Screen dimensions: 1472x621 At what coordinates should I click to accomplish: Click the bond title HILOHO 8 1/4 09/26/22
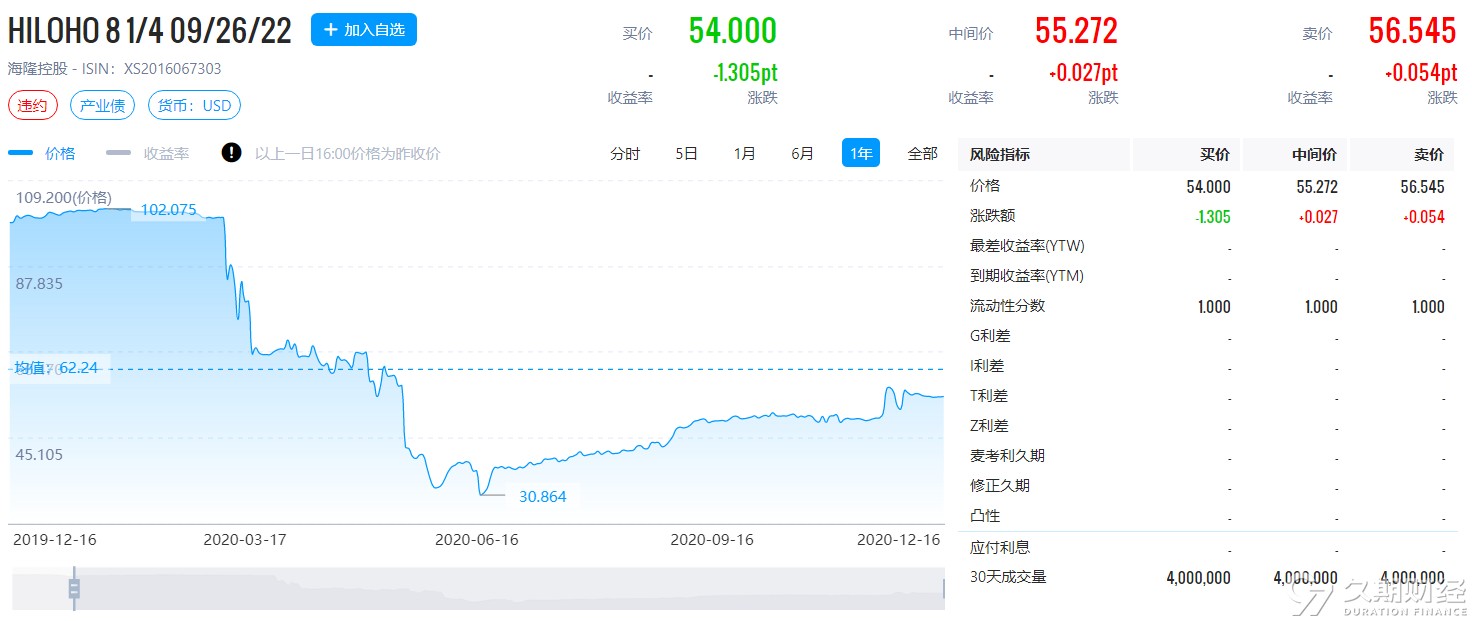(150, 31)
